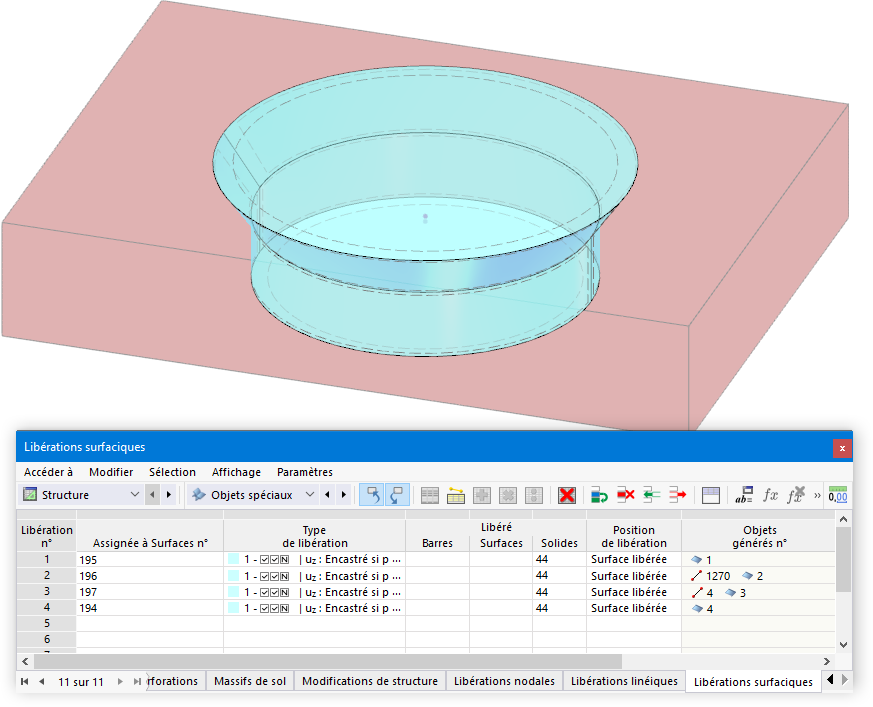The height and width of the screenshot is (707, 873).
Task: Click cell with surface 197
Action: [150, 592]
